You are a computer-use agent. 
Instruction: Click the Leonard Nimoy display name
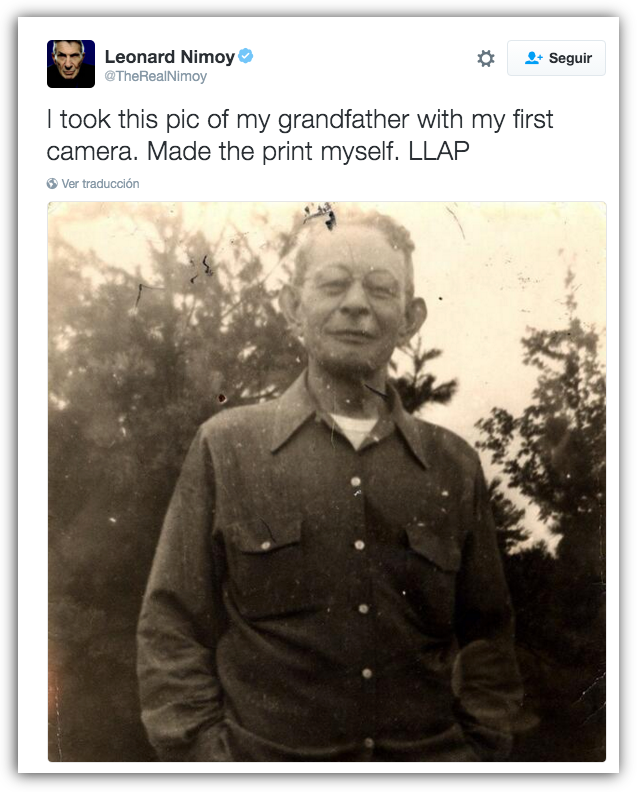pyautogui.click(x=170, y=57)
